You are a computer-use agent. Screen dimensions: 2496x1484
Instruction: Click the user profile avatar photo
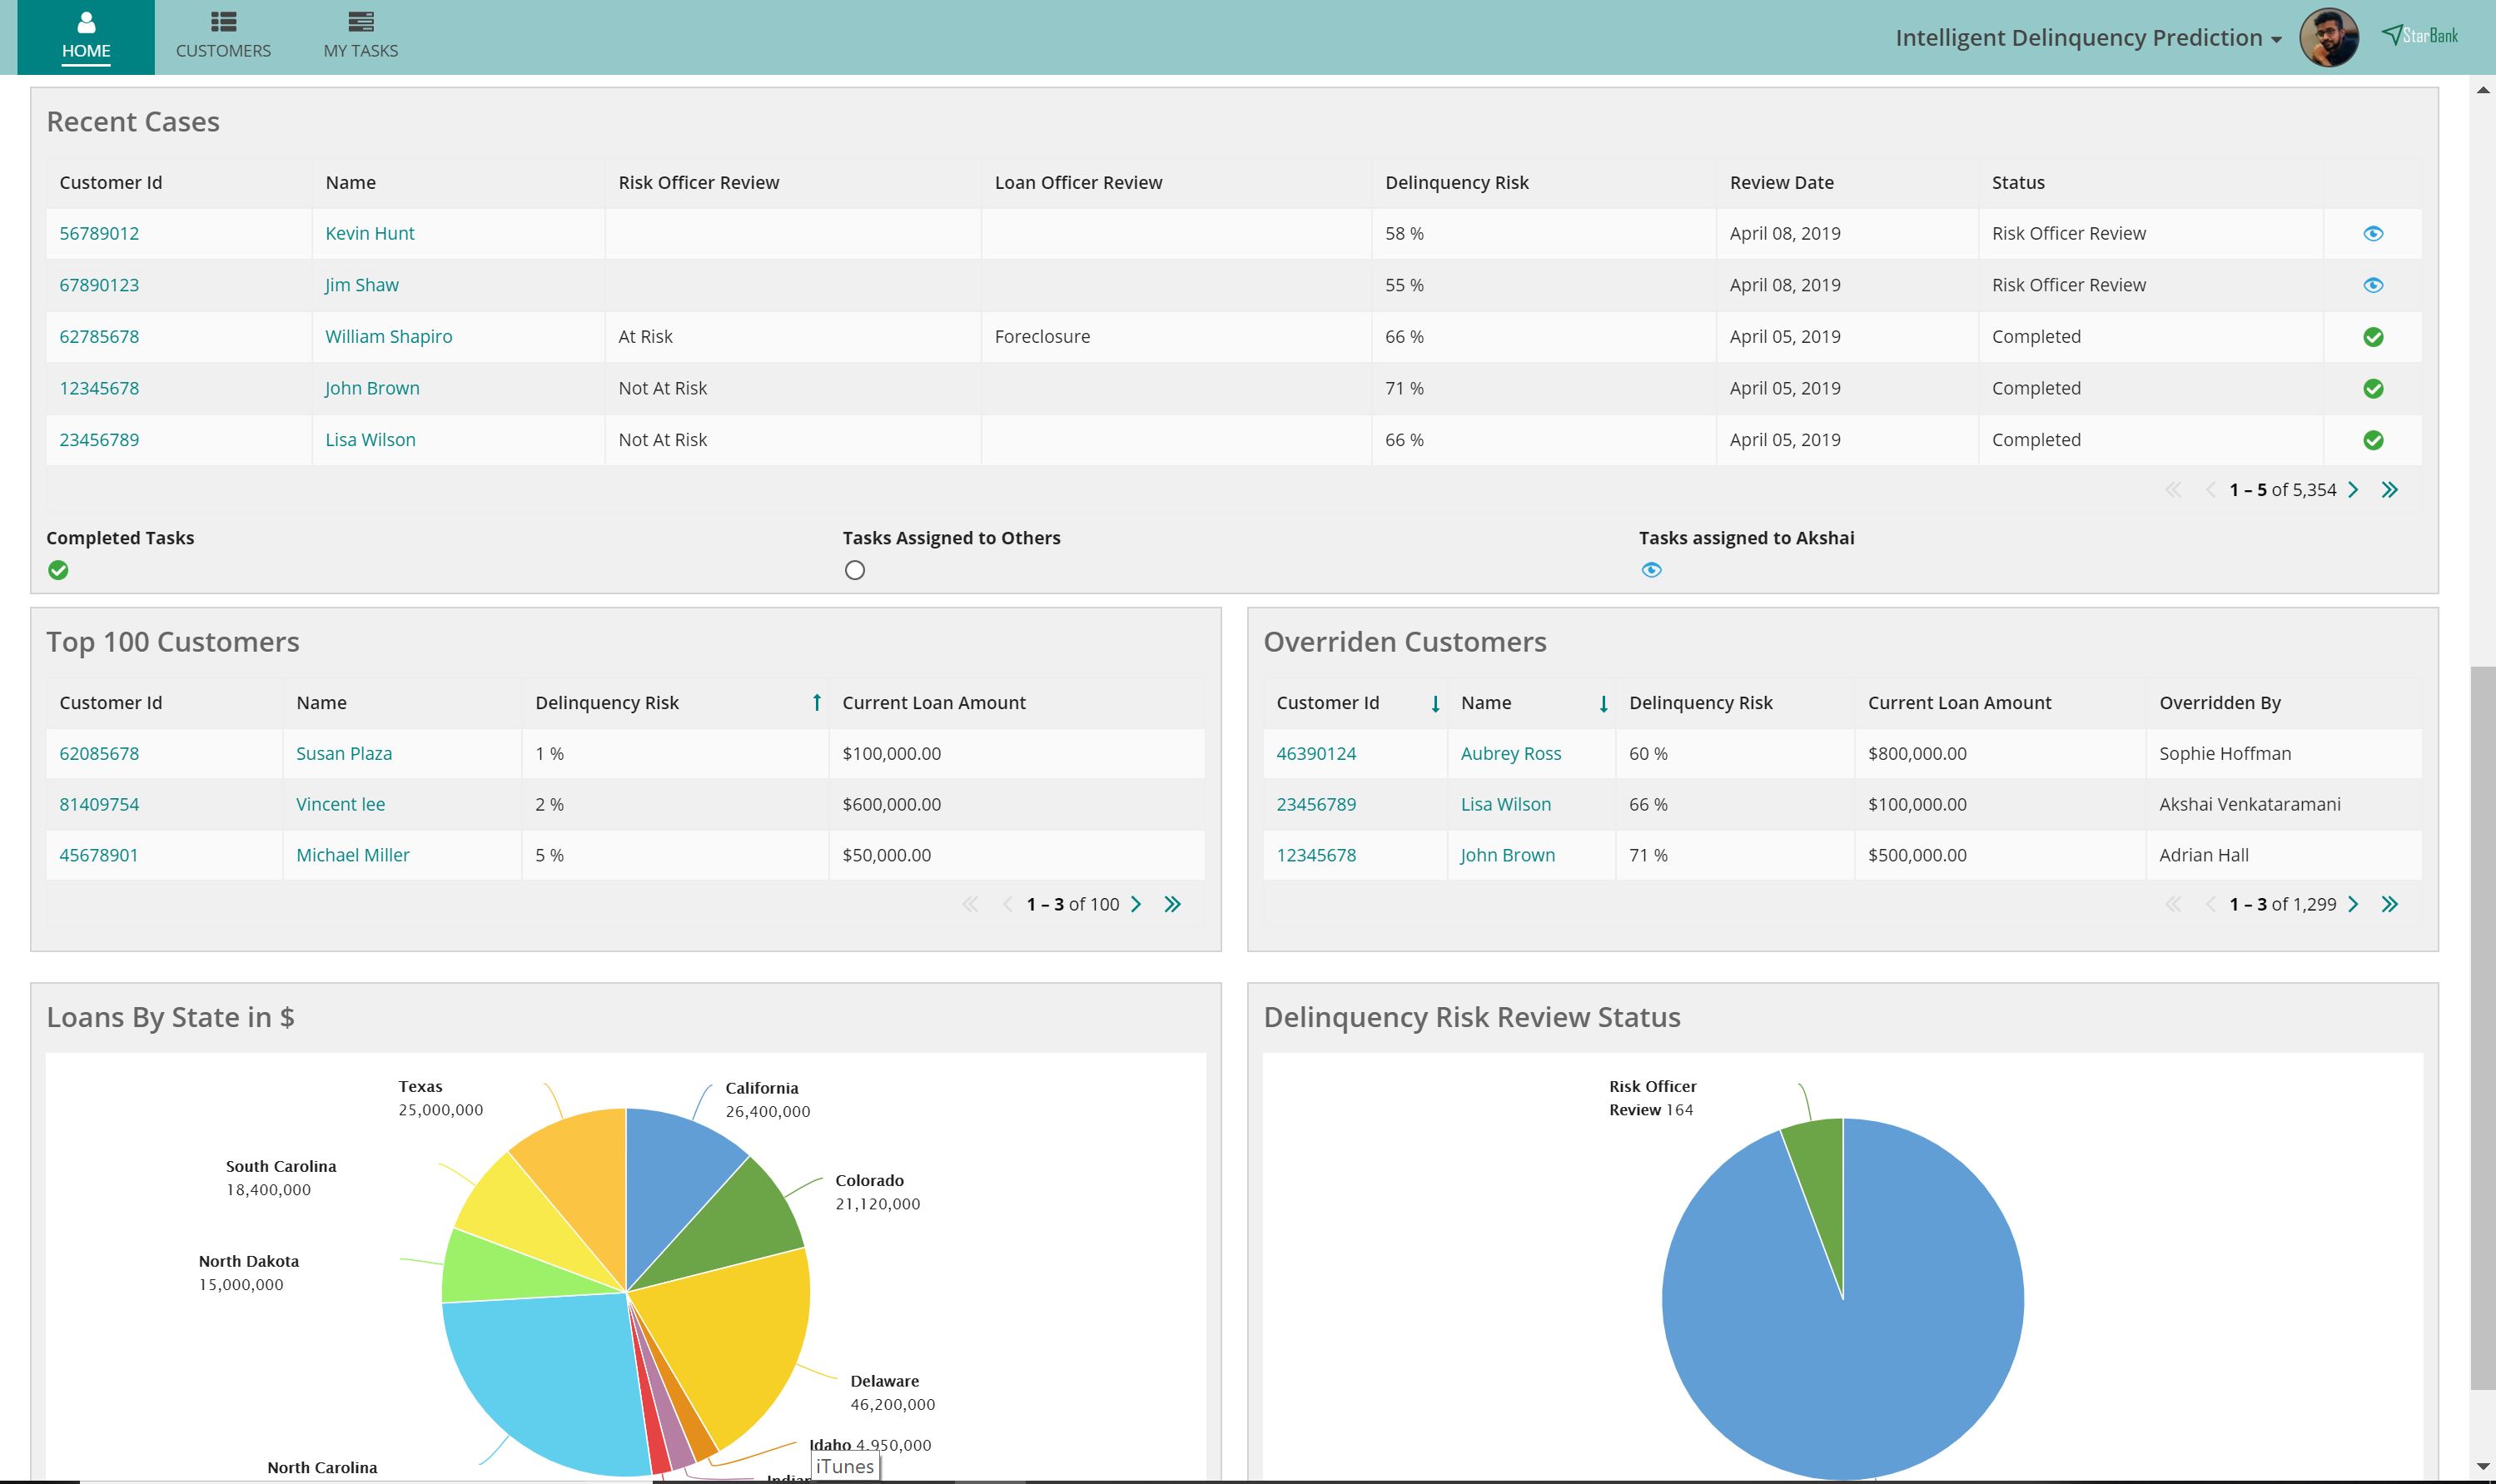(x=2328, y=38)
